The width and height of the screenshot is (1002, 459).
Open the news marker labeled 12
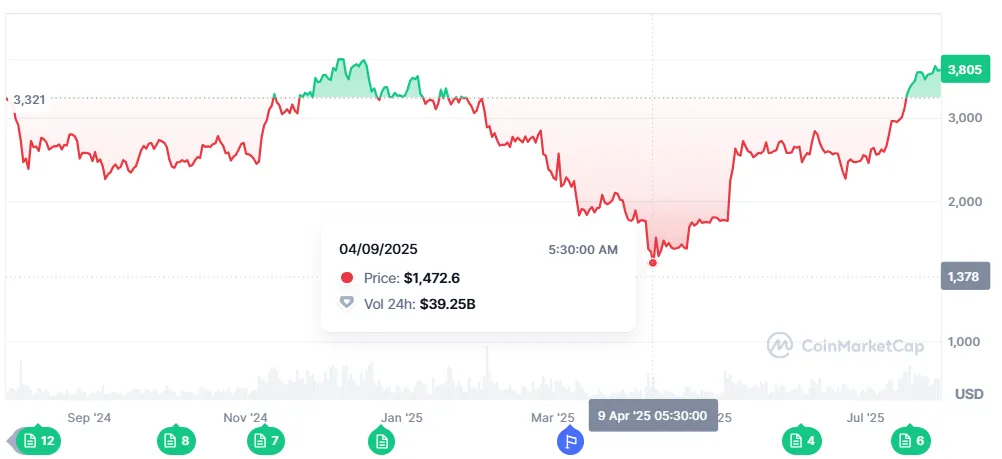(x=40, y=440)
